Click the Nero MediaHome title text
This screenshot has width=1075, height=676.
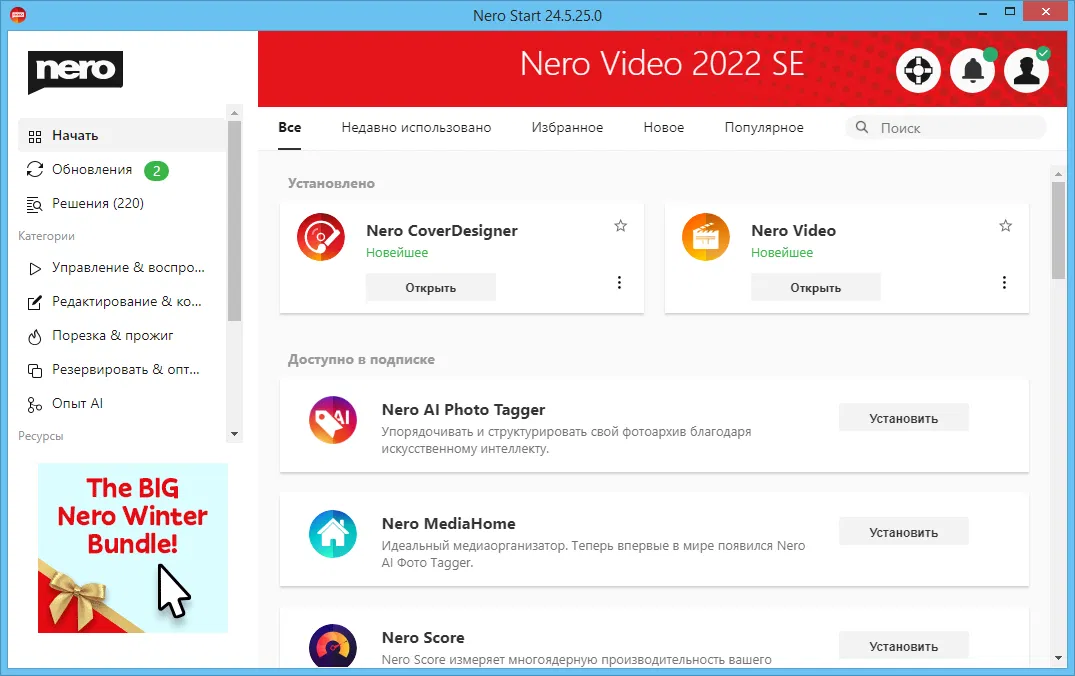click(x=448, y=524)
